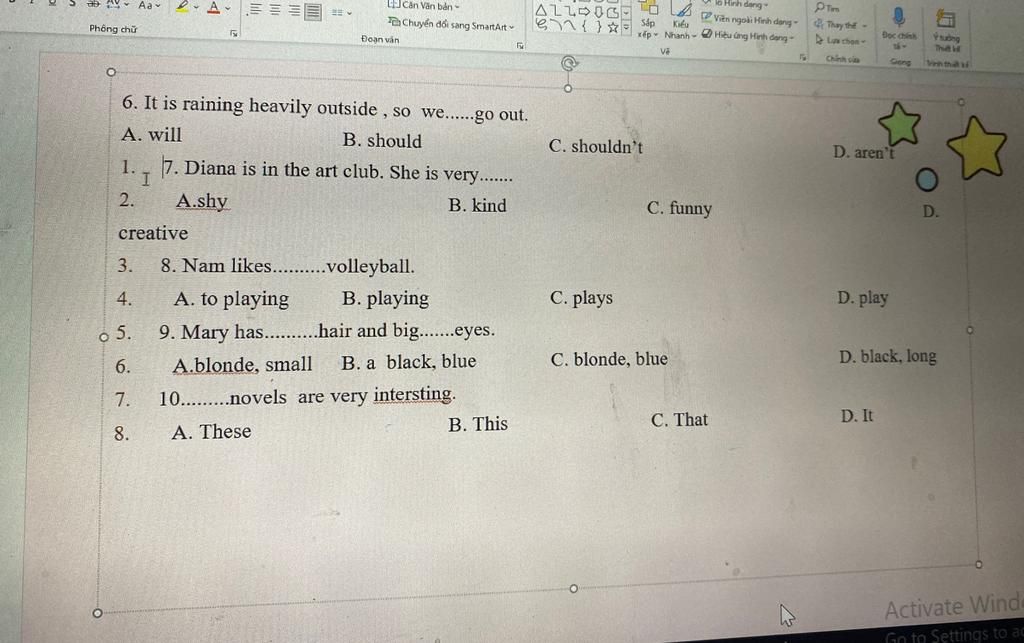The width and height of the screenshot is (1024, 643).
Task: Grab the rotation handle above text box
Action: click(x=569, y=63)
